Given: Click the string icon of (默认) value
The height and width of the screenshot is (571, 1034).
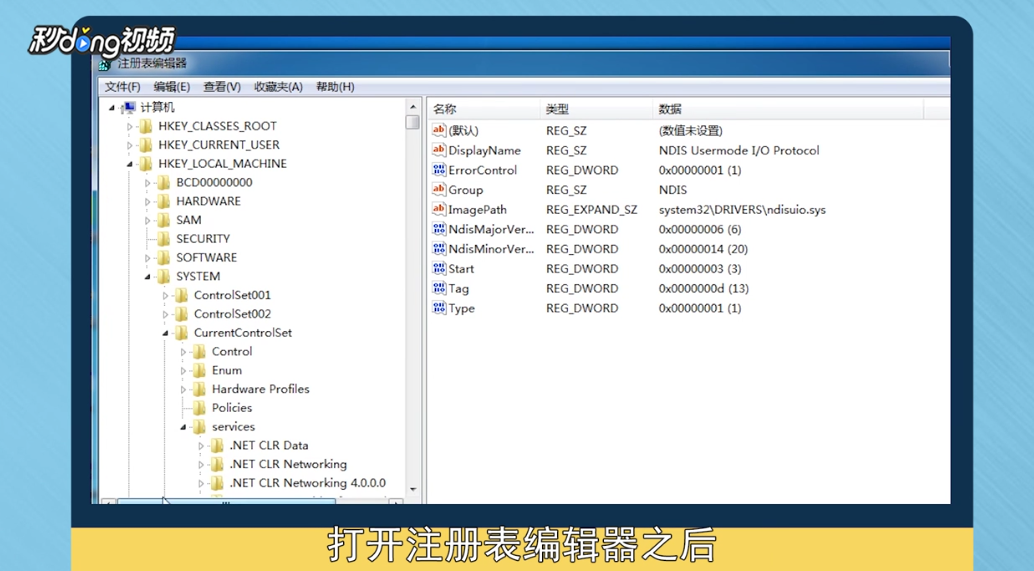Looking at the screenshot, I should tap(439, 130).
